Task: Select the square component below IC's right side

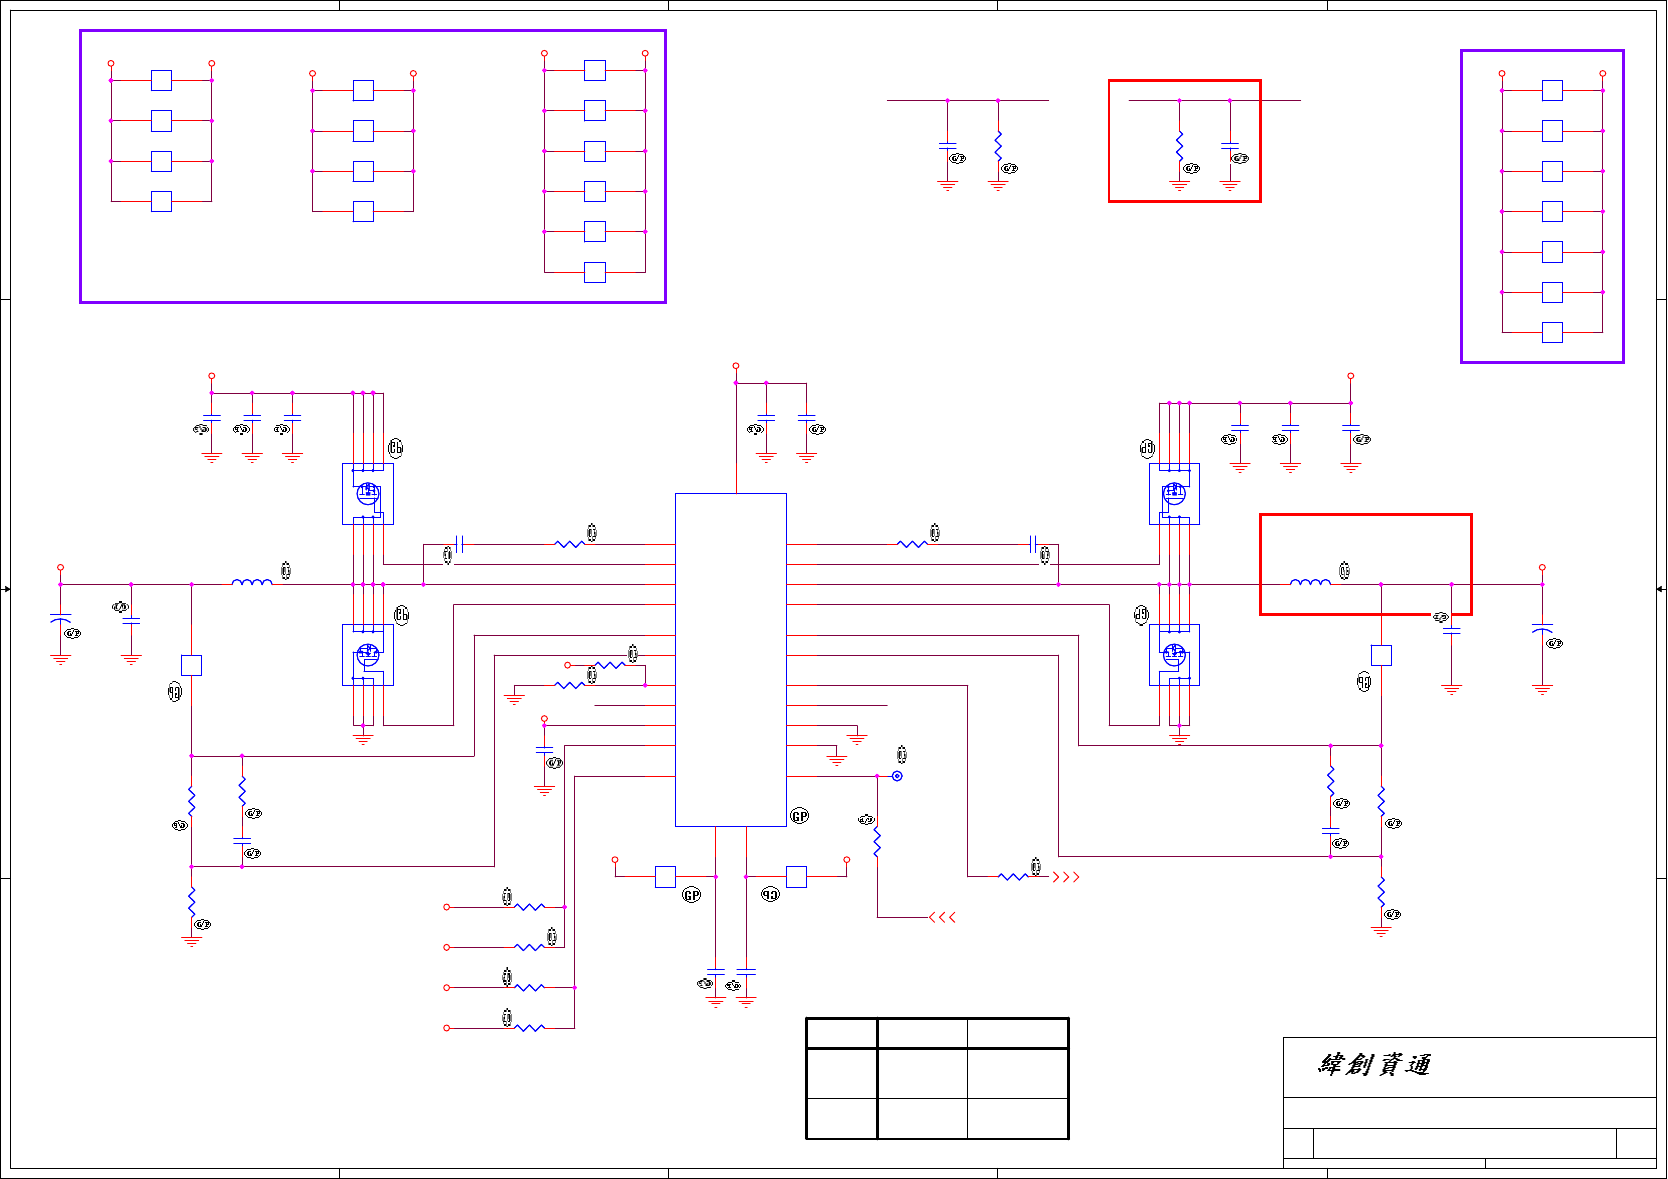Action: coord(796,877)
